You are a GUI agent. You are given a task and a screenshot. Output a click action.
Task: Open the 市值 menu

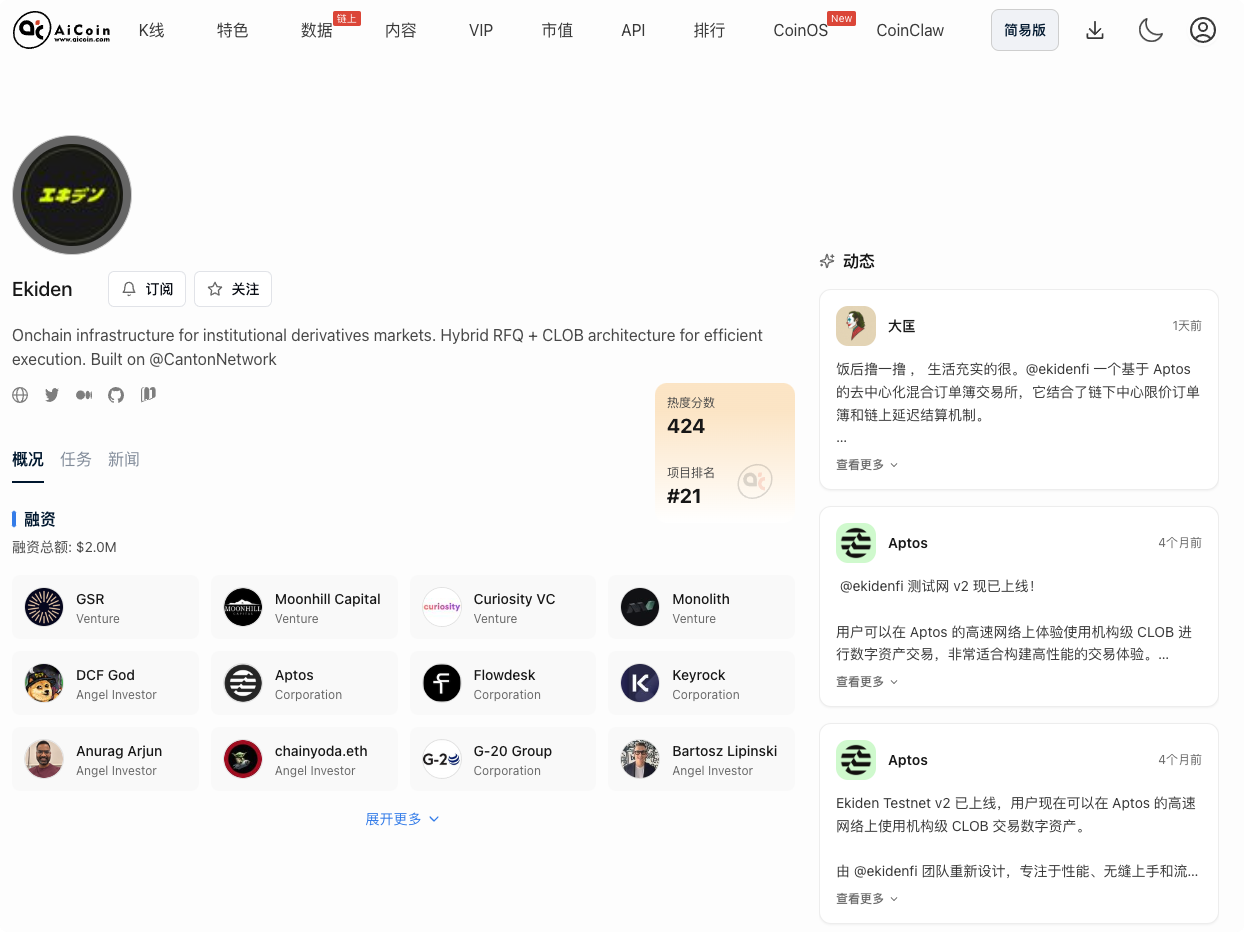557,30
